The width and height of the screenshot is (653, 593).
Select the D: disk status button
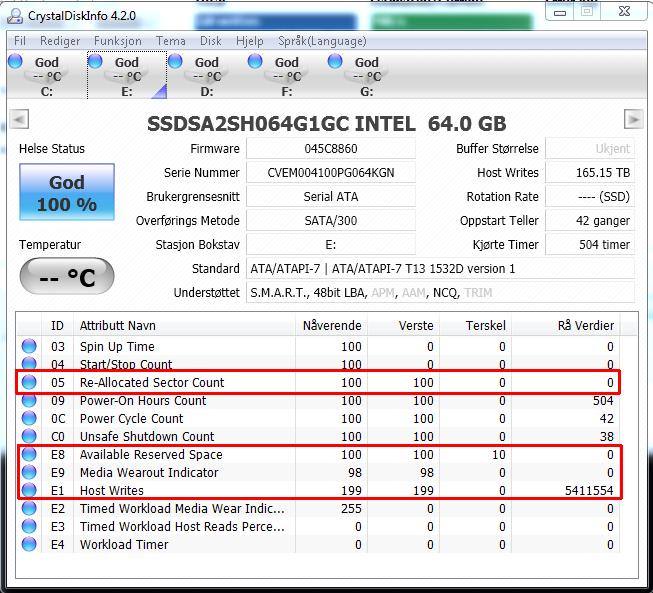click(x=207, y=75)
